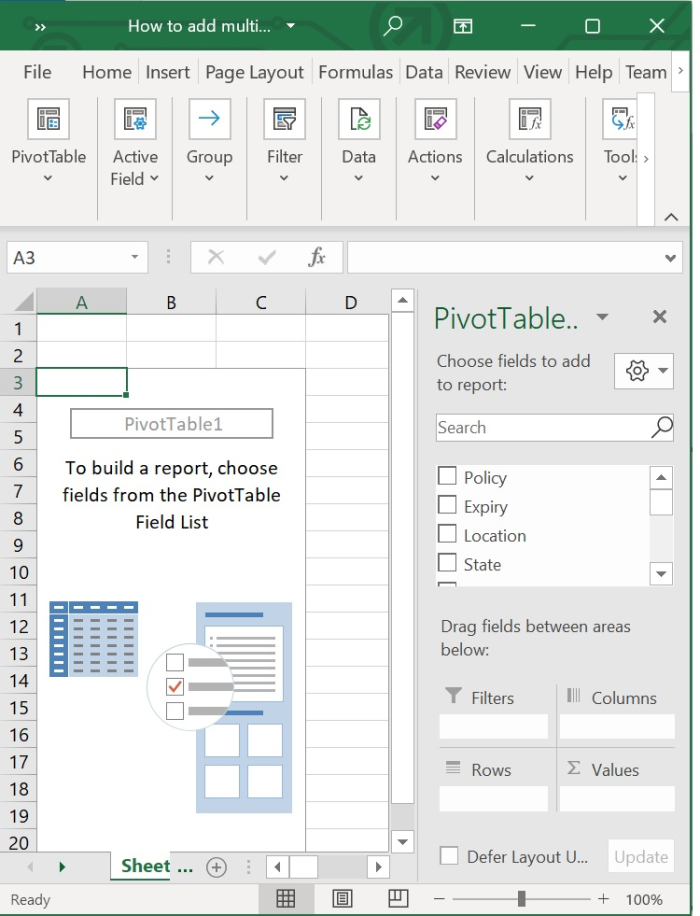
Task: Open the Team tab
Action: 646,72
